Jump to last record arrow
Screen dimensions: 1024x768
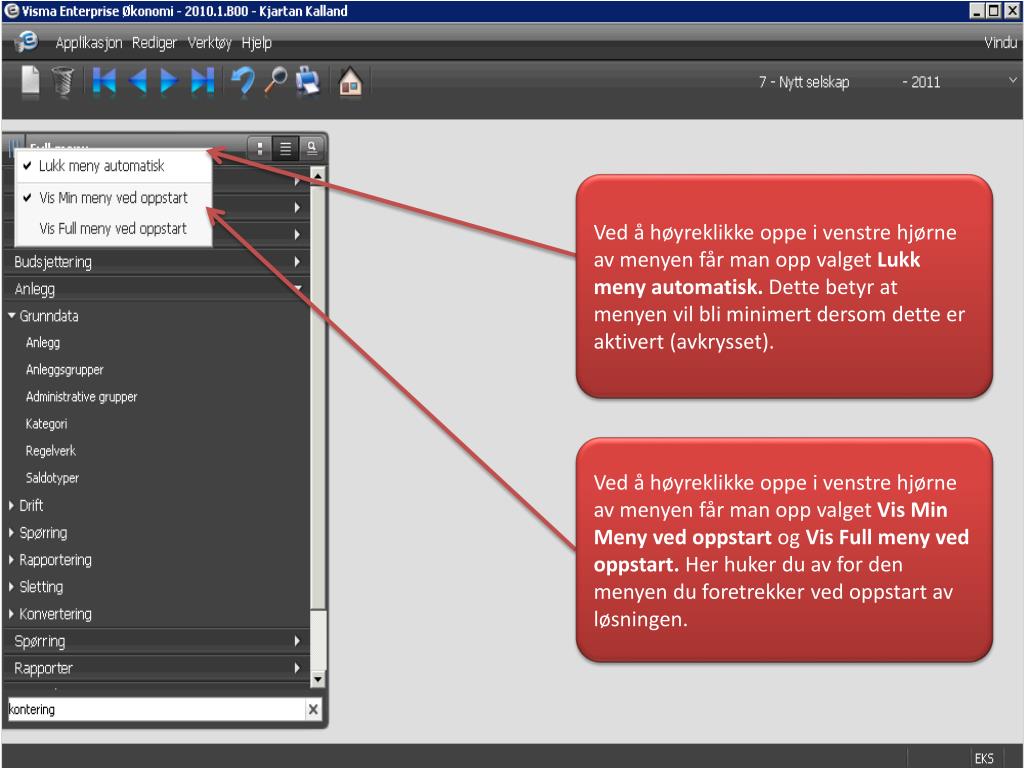tap(202, 82)
